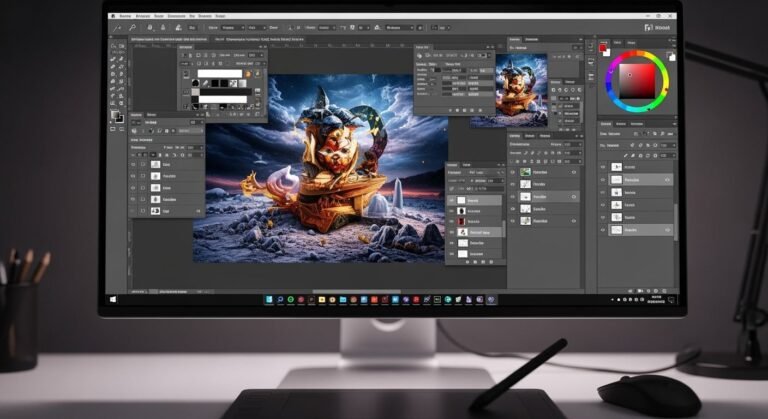Click the link icon on the highlighted bottom layer in the right Layers panel

click(x=667, y=230)
